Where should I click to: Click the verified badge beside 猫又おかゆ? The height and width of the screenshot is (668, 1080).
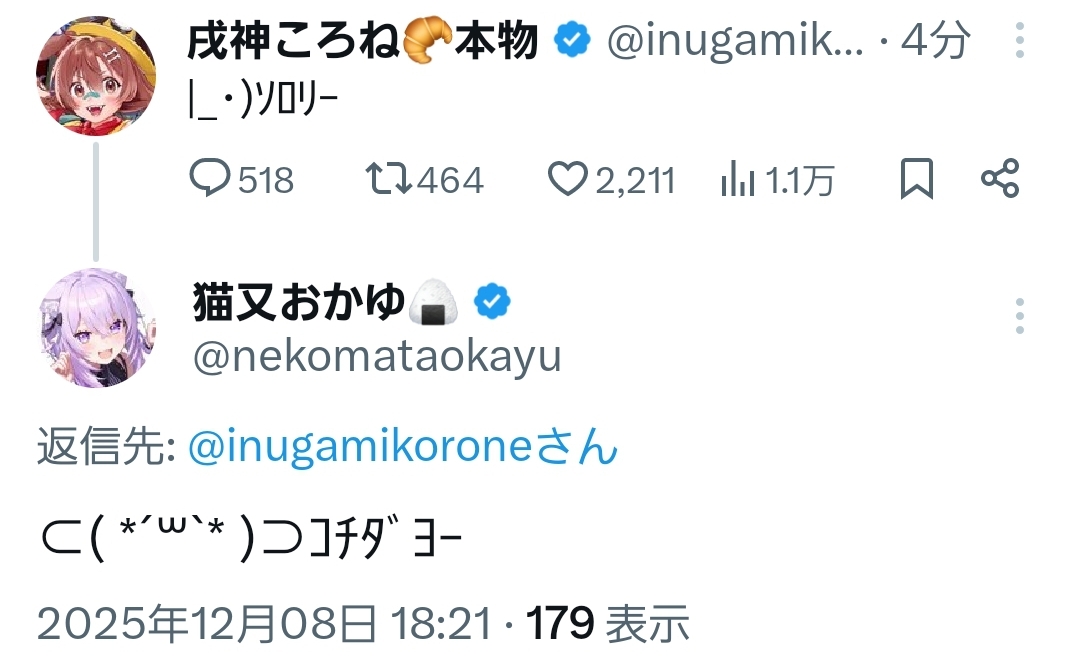(x=492, y=302)
